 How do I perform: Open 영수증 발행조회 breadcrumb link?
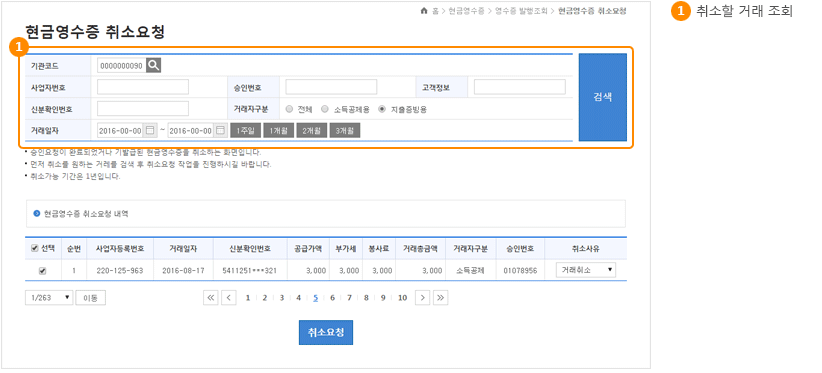pos(521,11)
